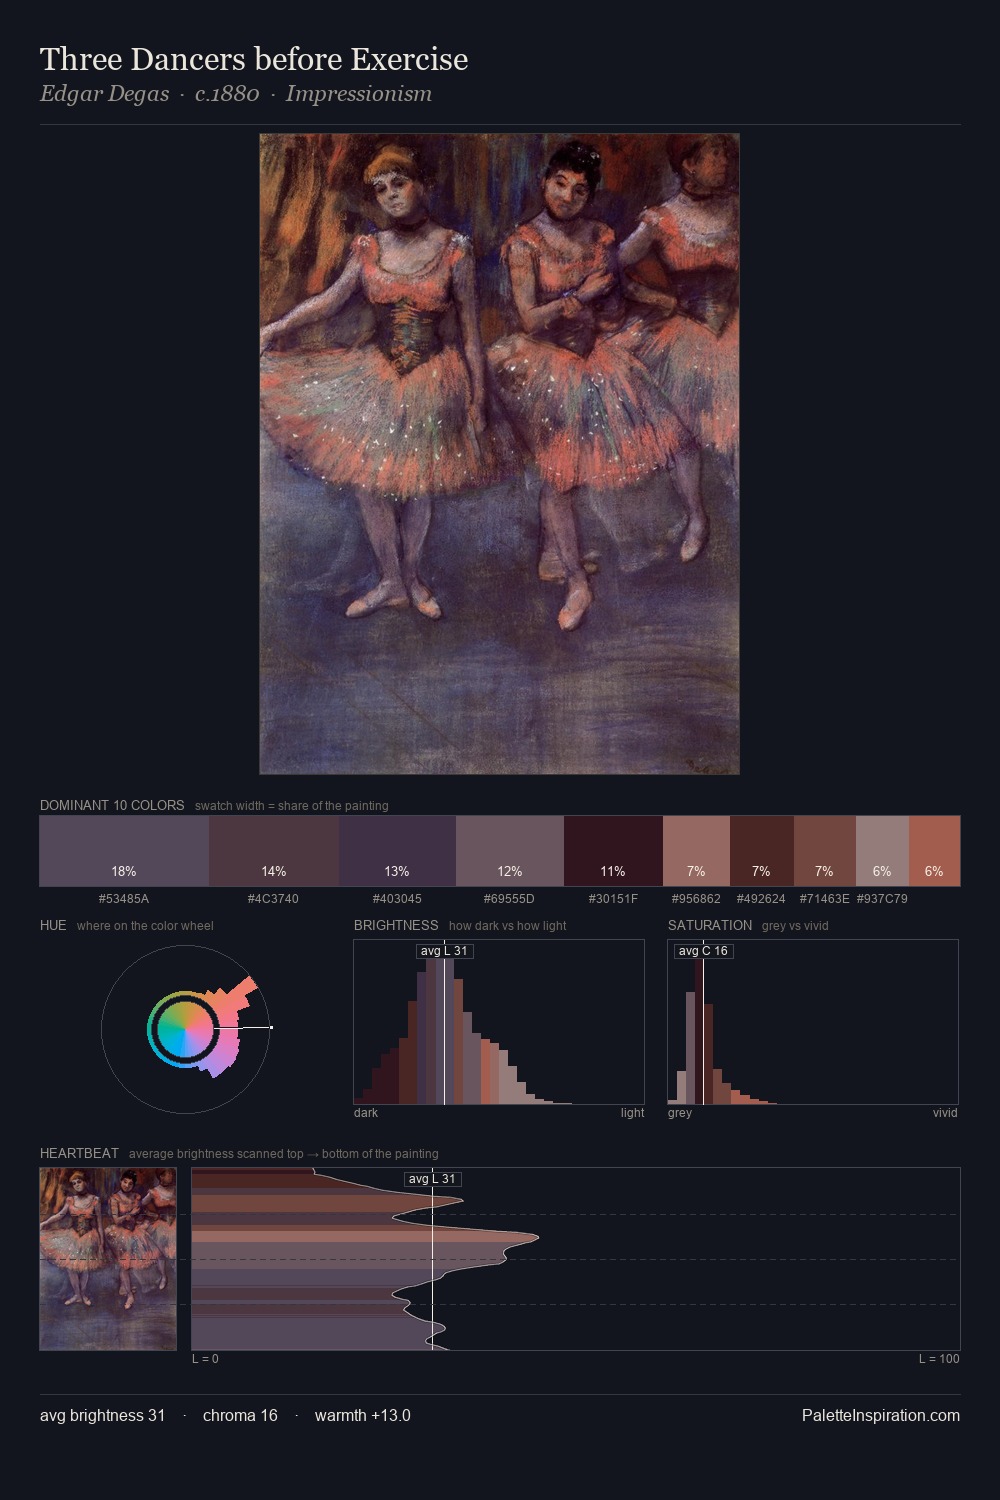Image resolution: width=1000 pixels, height=1500 pixels.
Task: Click the avg L 31 label in Heartbeat chart
Action: (x=433, y=1179)
